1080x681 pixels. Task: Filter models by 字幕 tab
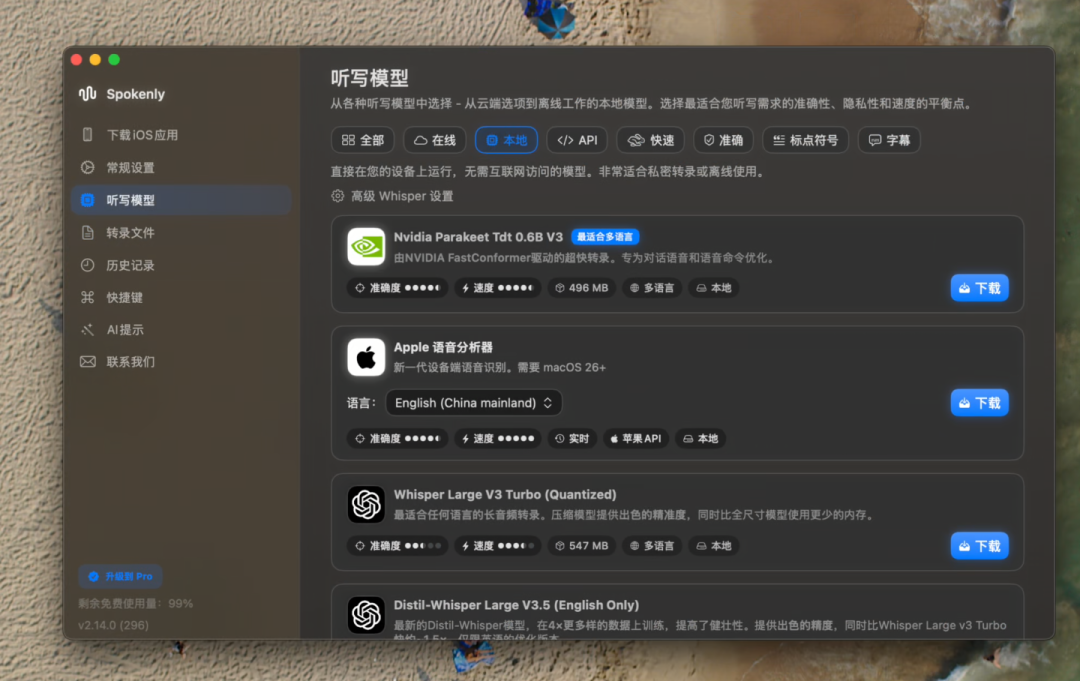pyautogui.click(x=889, y=140)
